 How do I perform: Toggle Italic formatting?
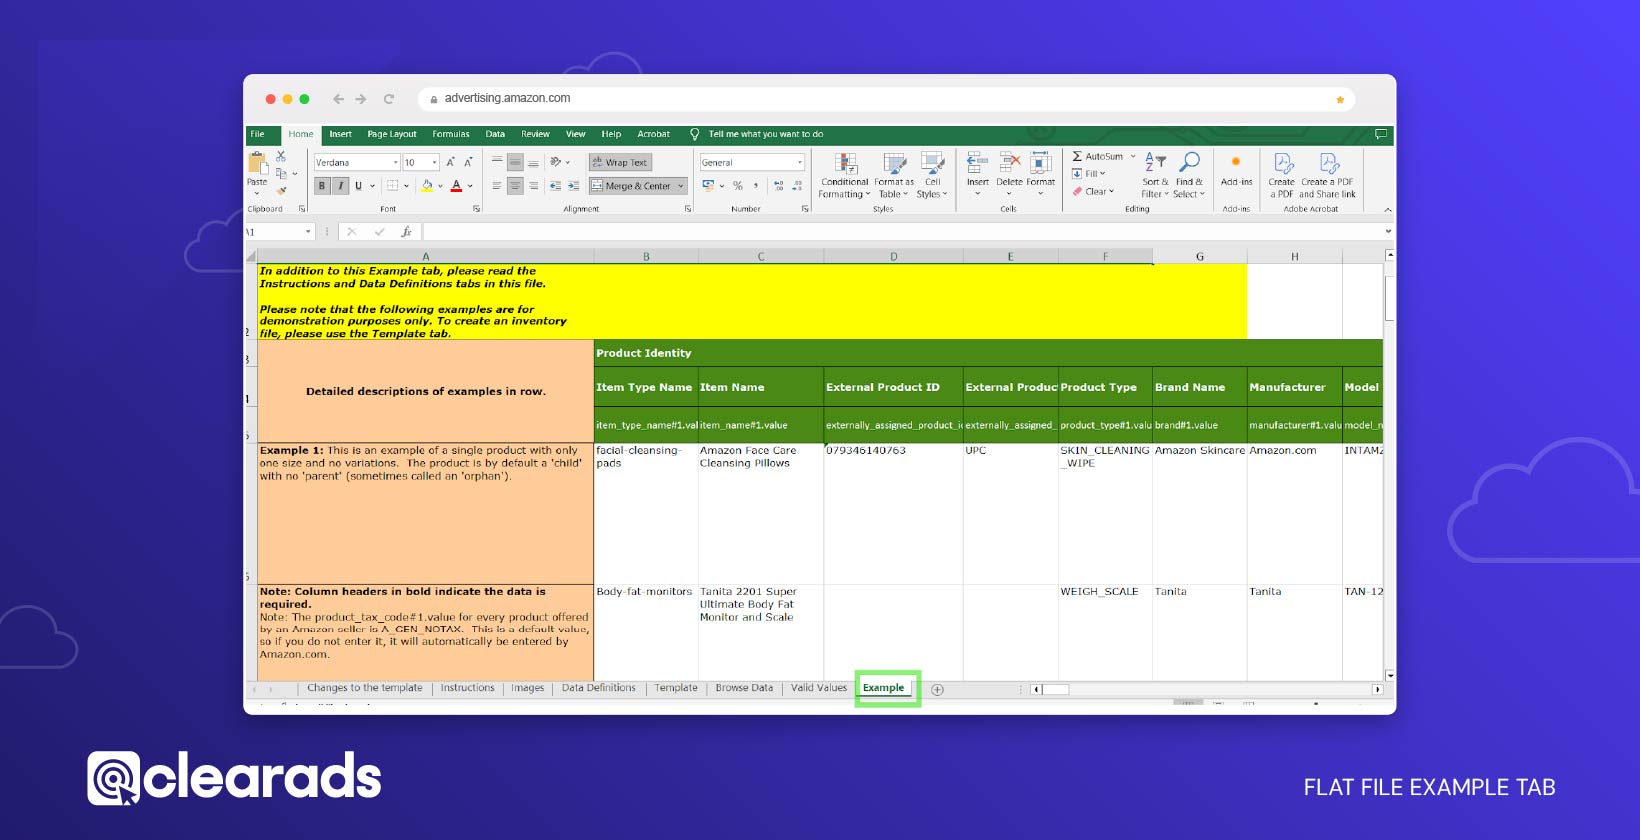340,186
